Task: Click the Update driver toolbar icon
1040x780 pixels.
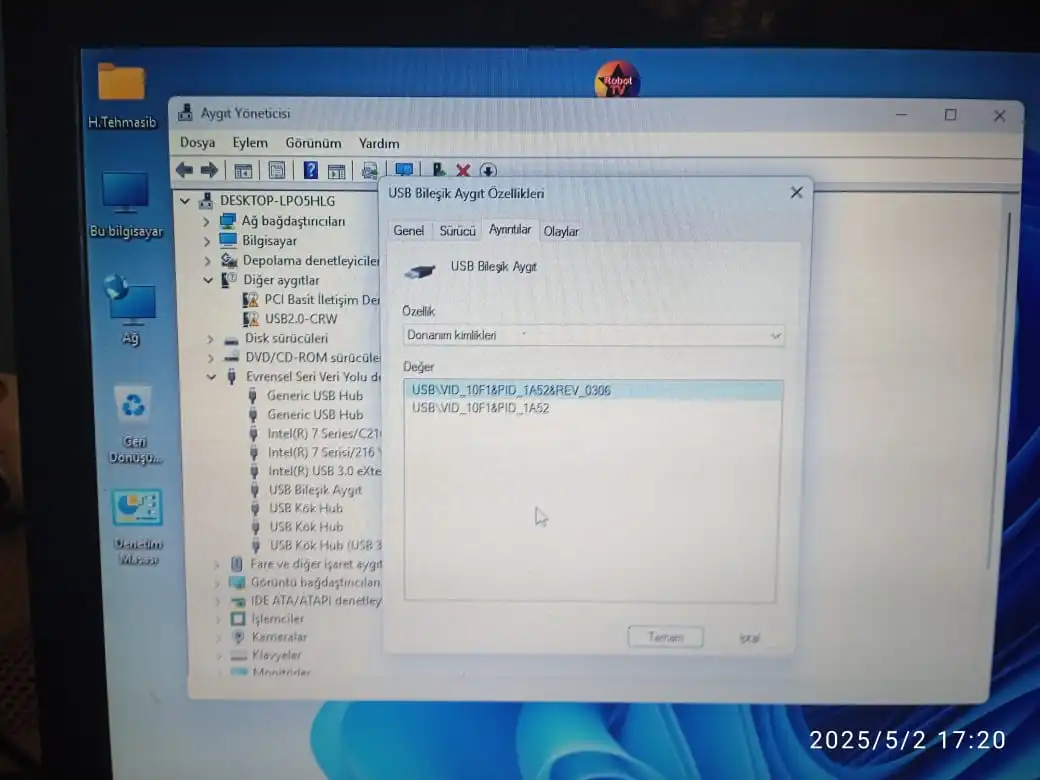Action: point(438,170)
